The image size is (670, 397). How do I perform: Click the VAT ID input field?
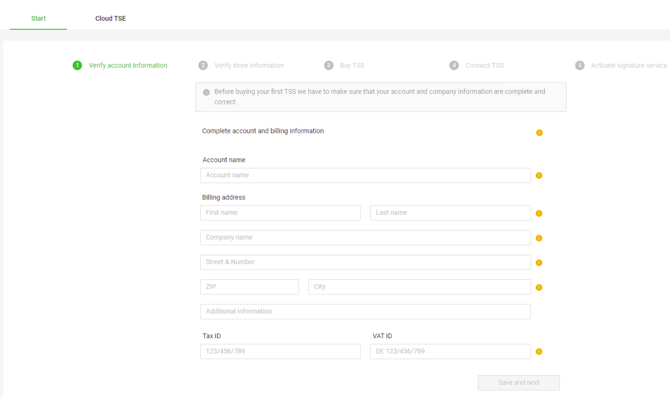[450, 352]
